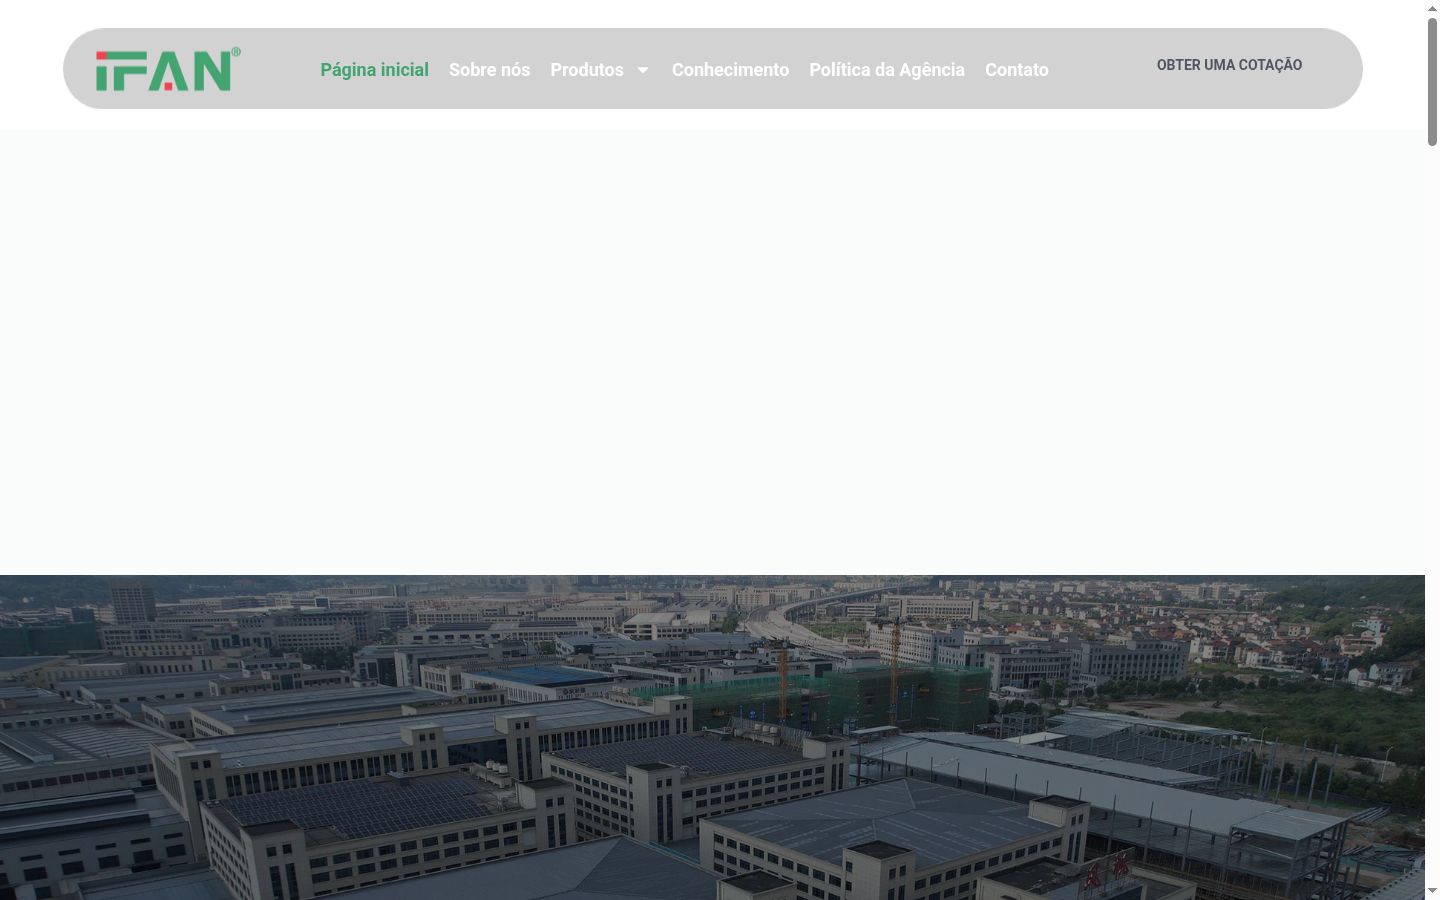
Task: Navigate to Conhecimento
Action: pyautogui.click(x=730, y=70)
